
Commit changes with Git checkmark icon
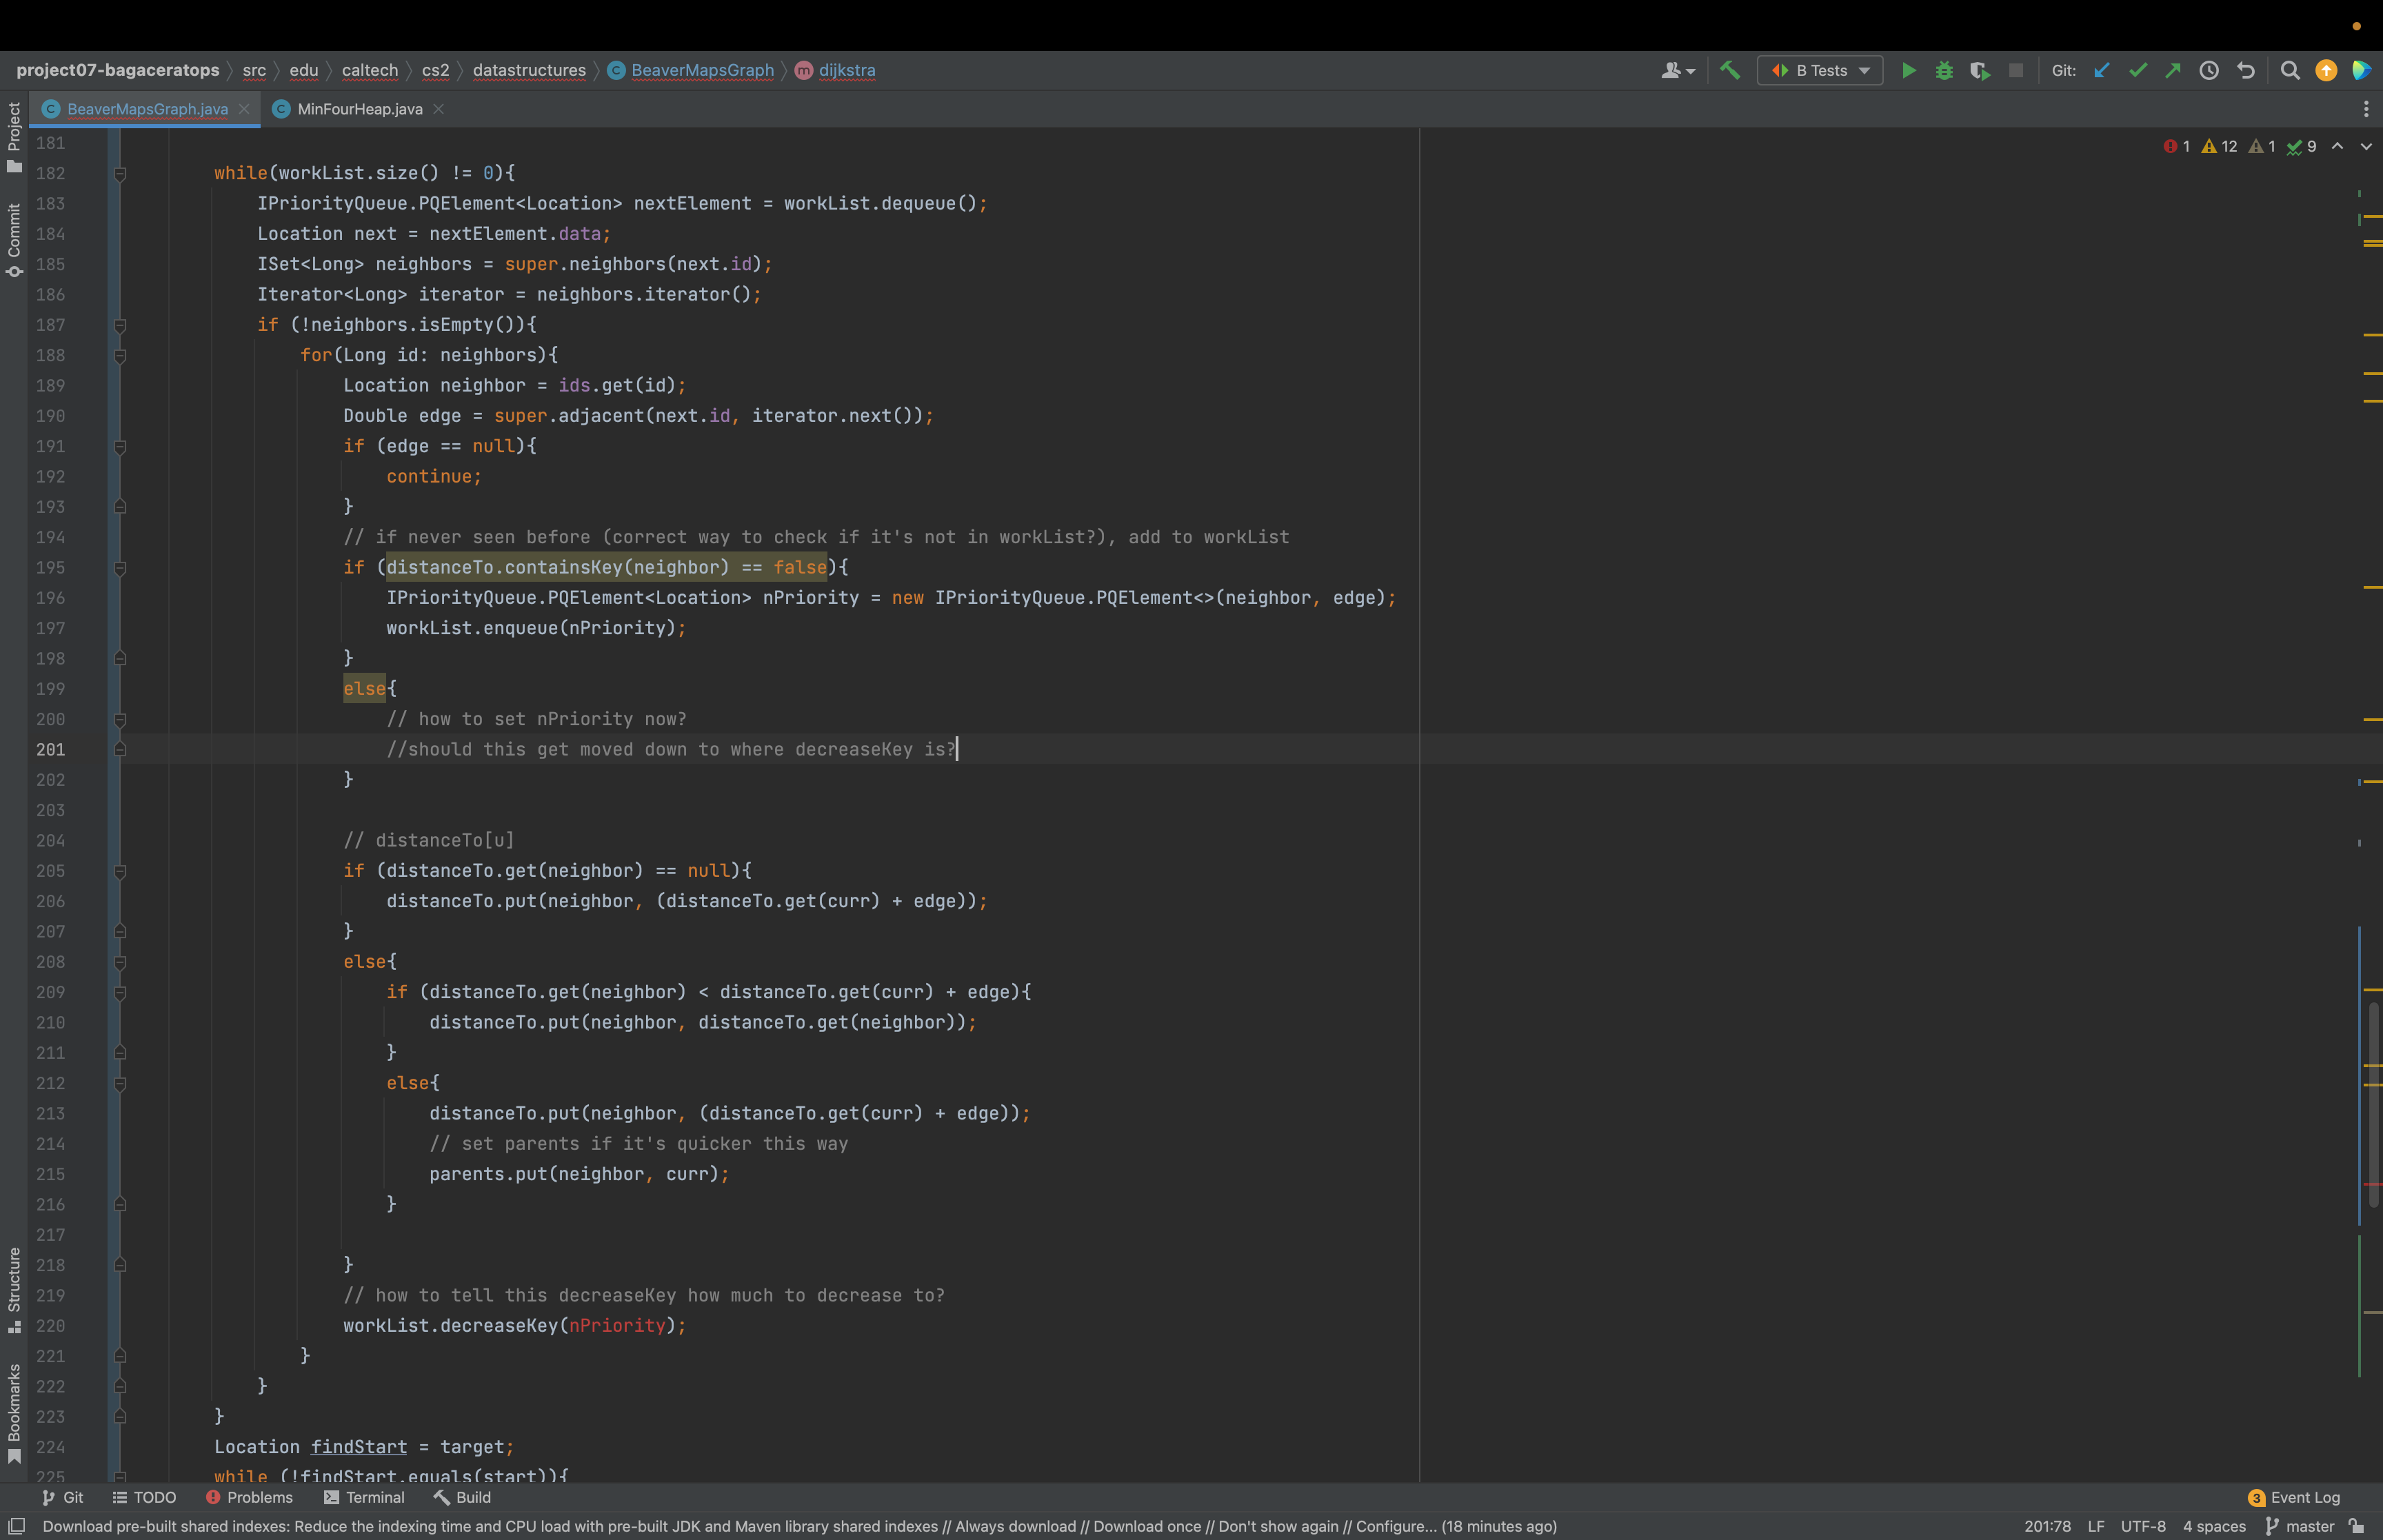[2137, 71]
